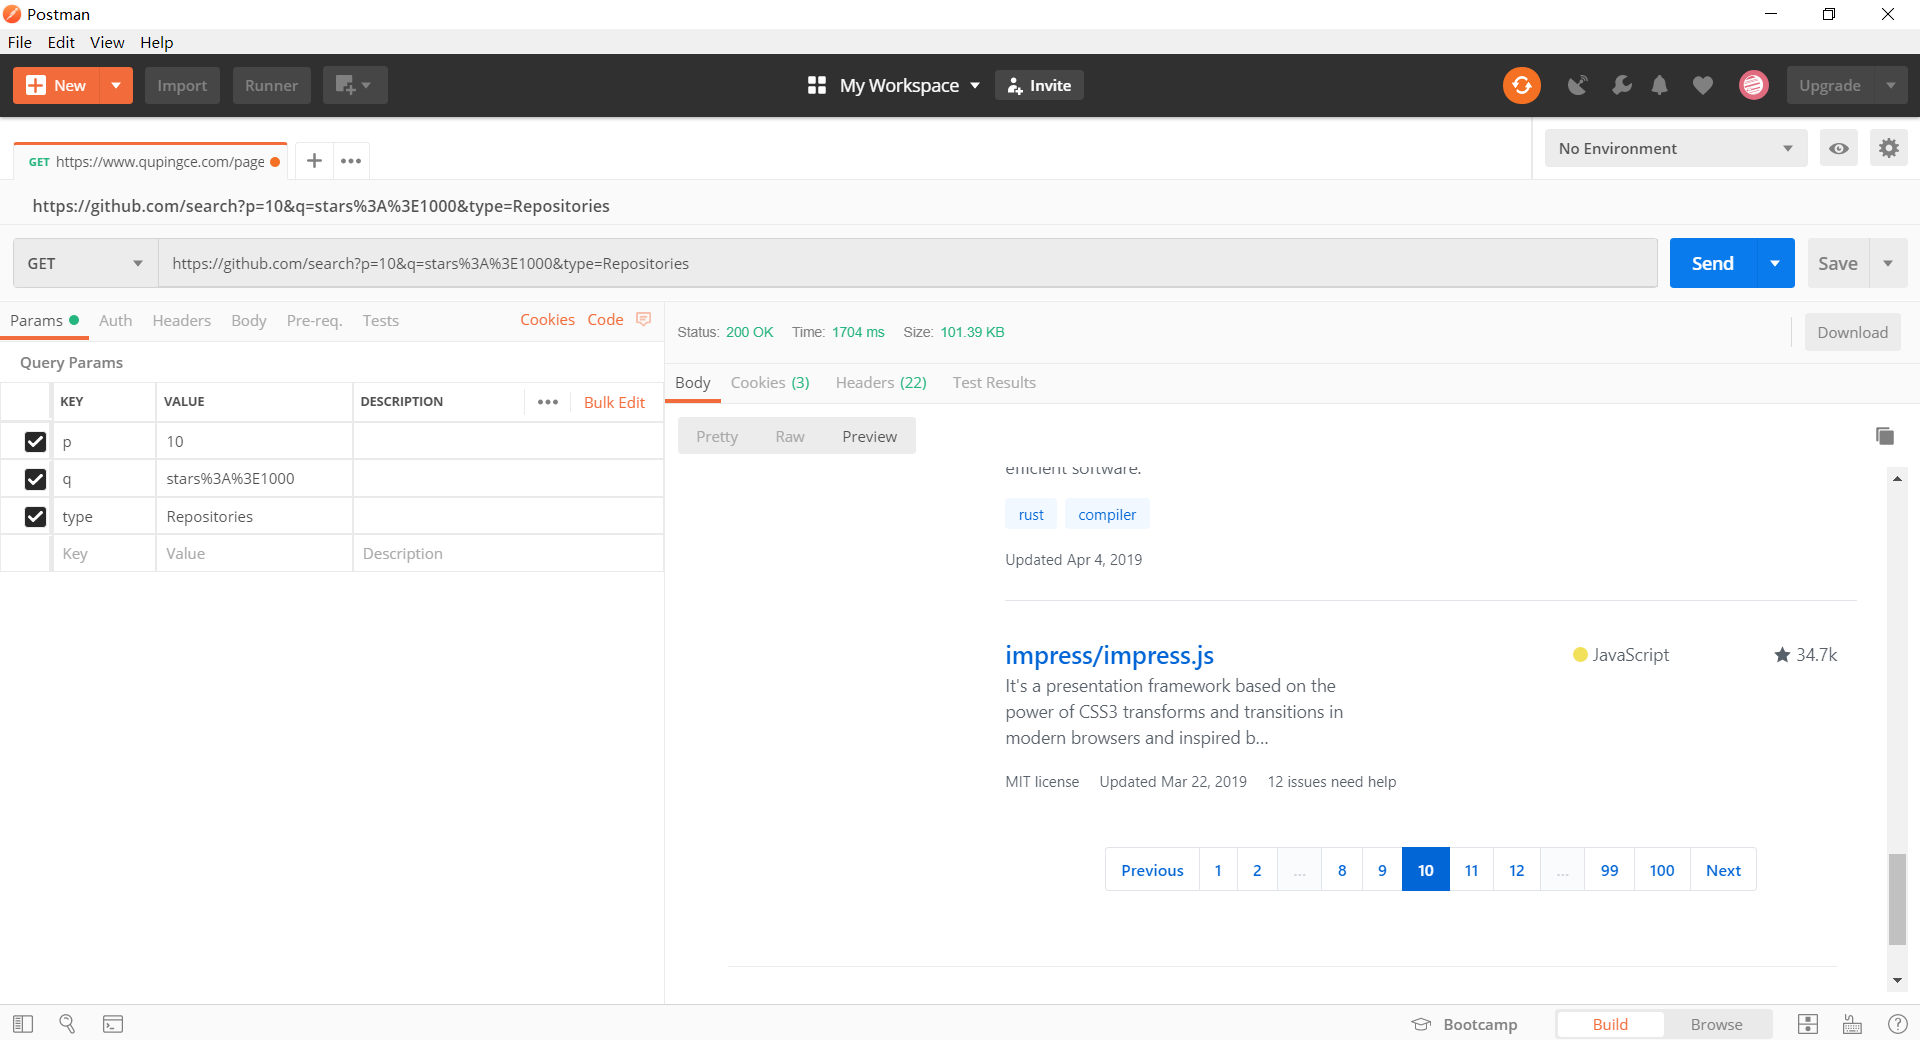Open the Help menu
This screenshot has width=1920, height=1040.
click(x=156, y=42)
